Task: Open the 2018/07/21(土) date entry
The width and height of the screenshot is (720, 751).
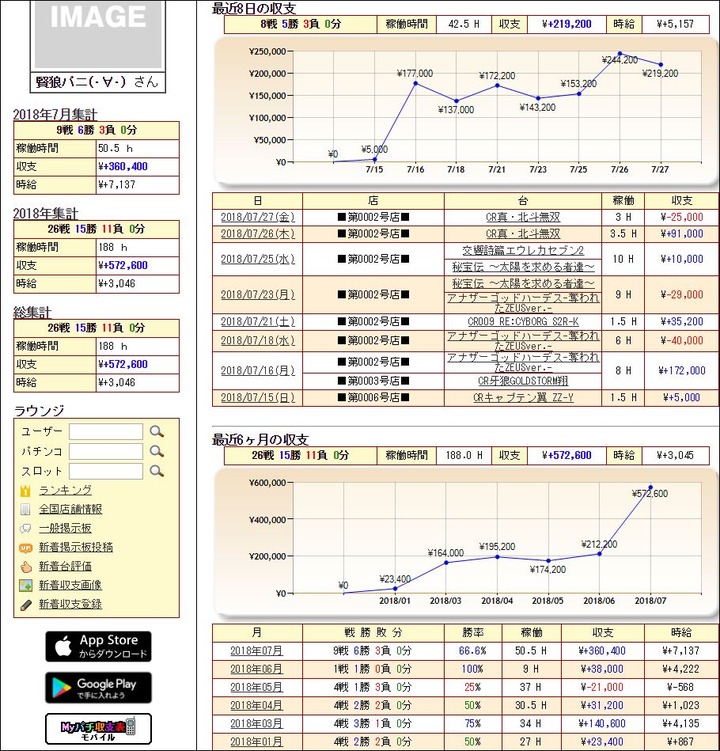Action: pyautogui.click(x=258, y=321)
